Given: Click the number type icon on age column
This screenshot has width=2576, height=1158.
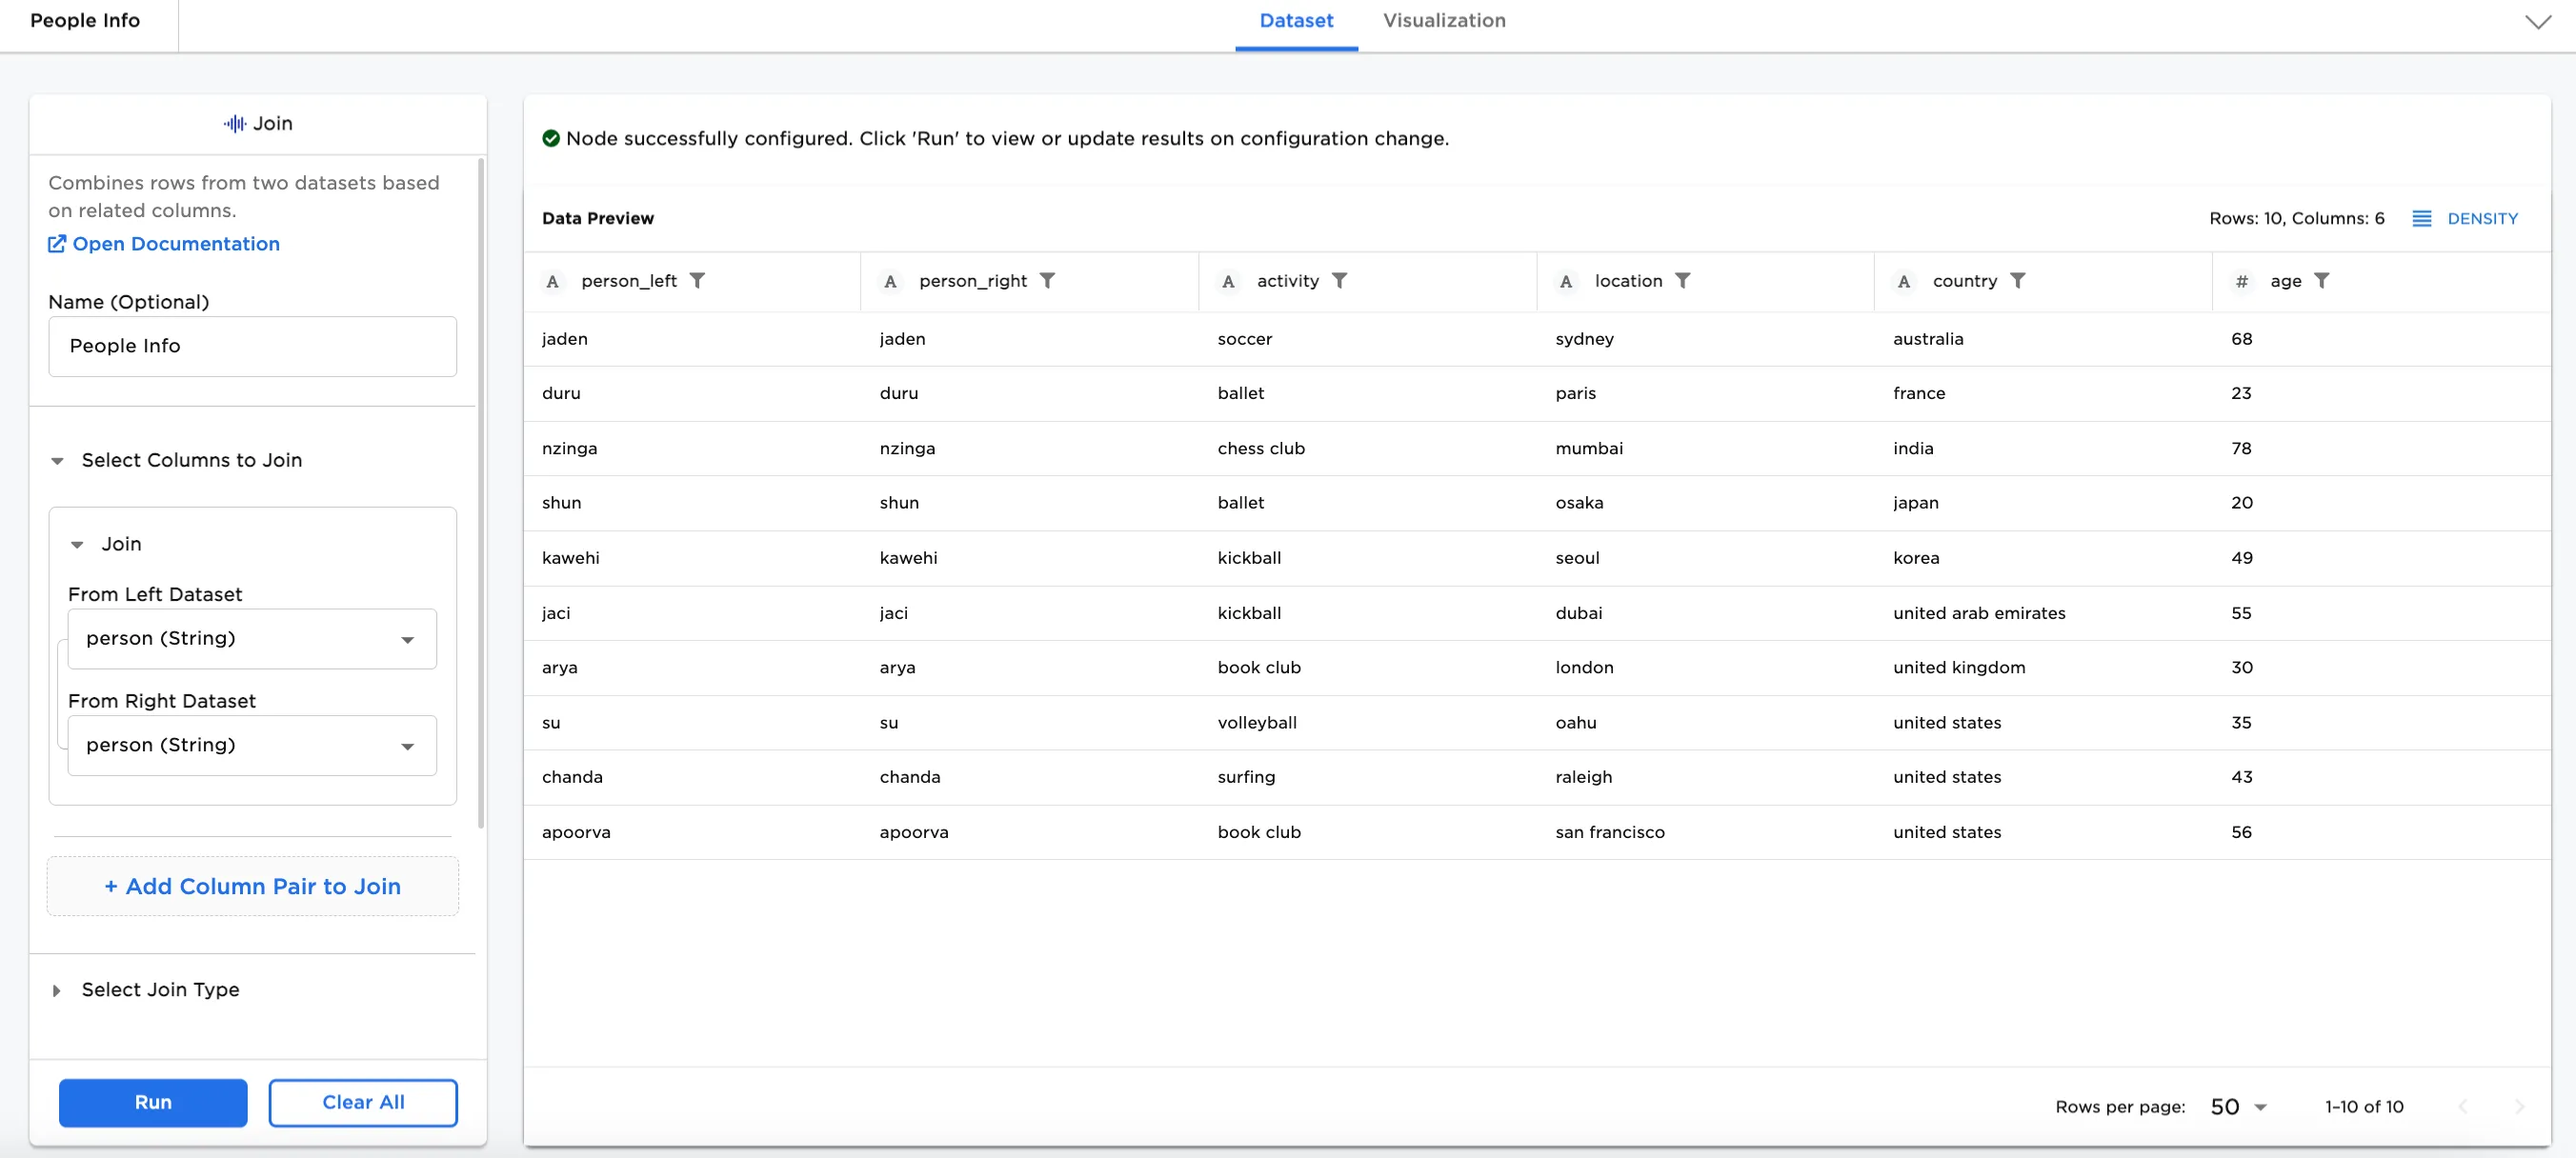Looking at the screenshot, I should coord(2243,281).
